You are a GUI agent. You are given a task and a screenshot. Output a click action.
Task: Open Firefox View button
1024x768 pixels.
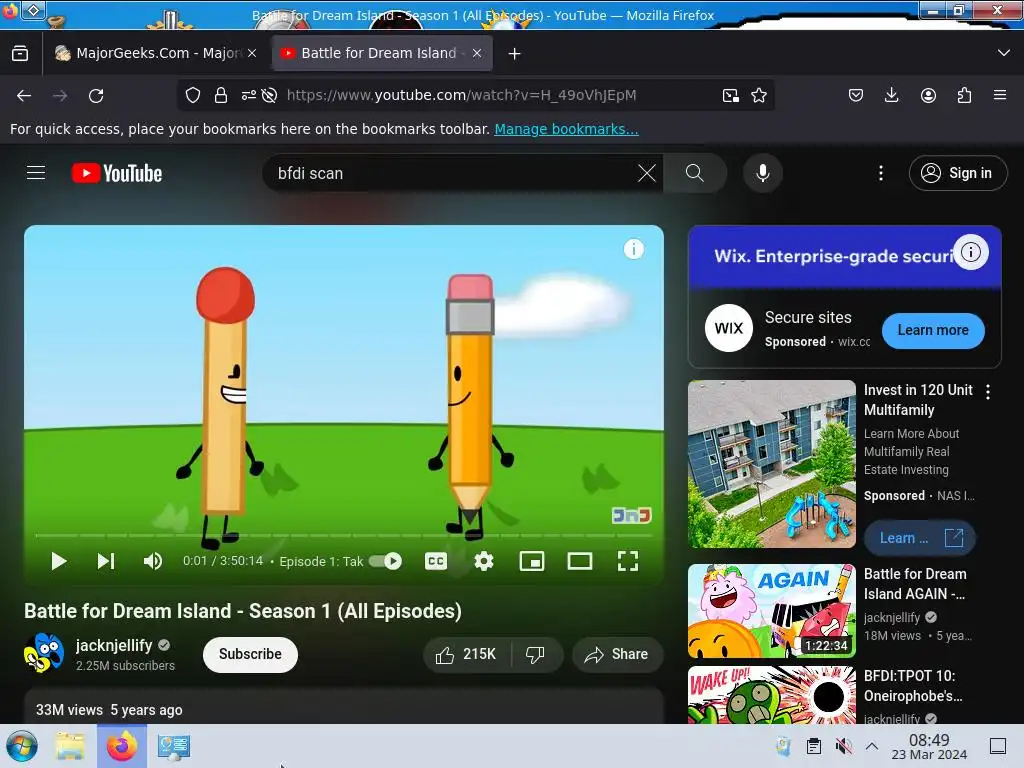[x=20, y=53]
